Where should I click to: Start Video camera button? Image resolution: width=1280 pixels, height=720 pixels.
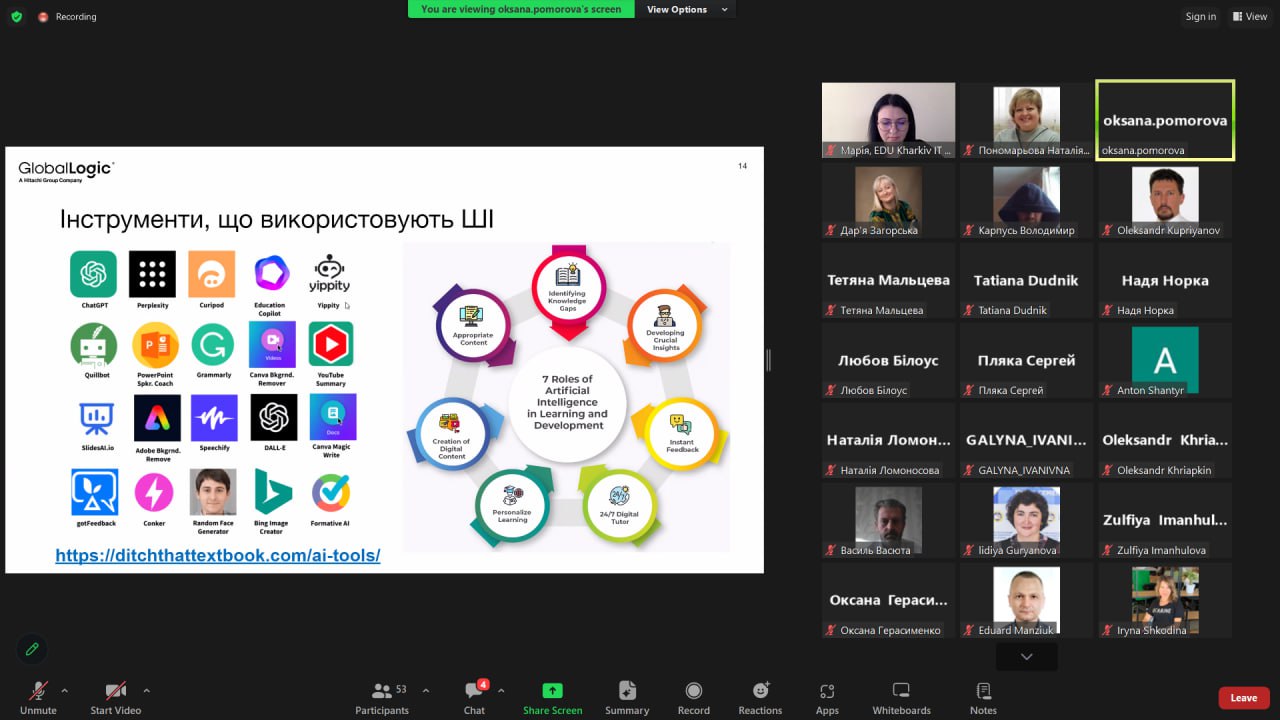[x=116, y=691]
